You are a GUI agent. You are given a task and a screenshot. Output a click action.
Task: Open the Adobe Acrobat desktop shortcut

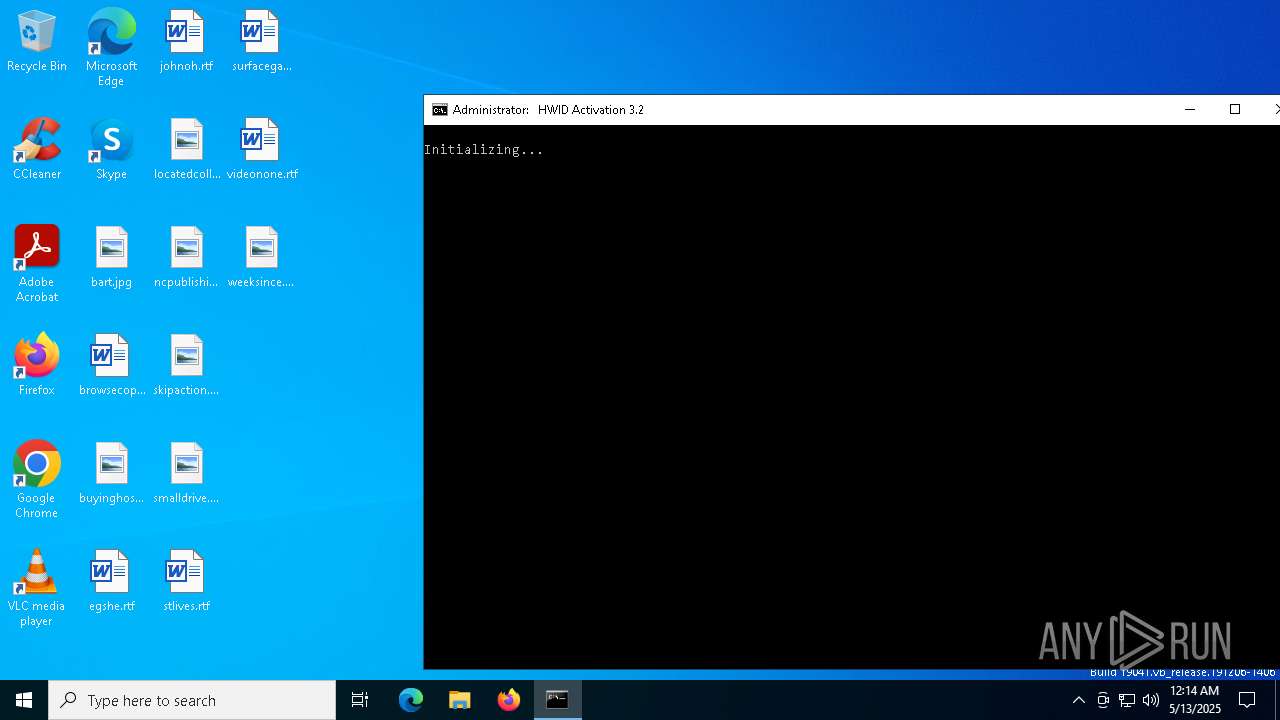tap(36, 264)
